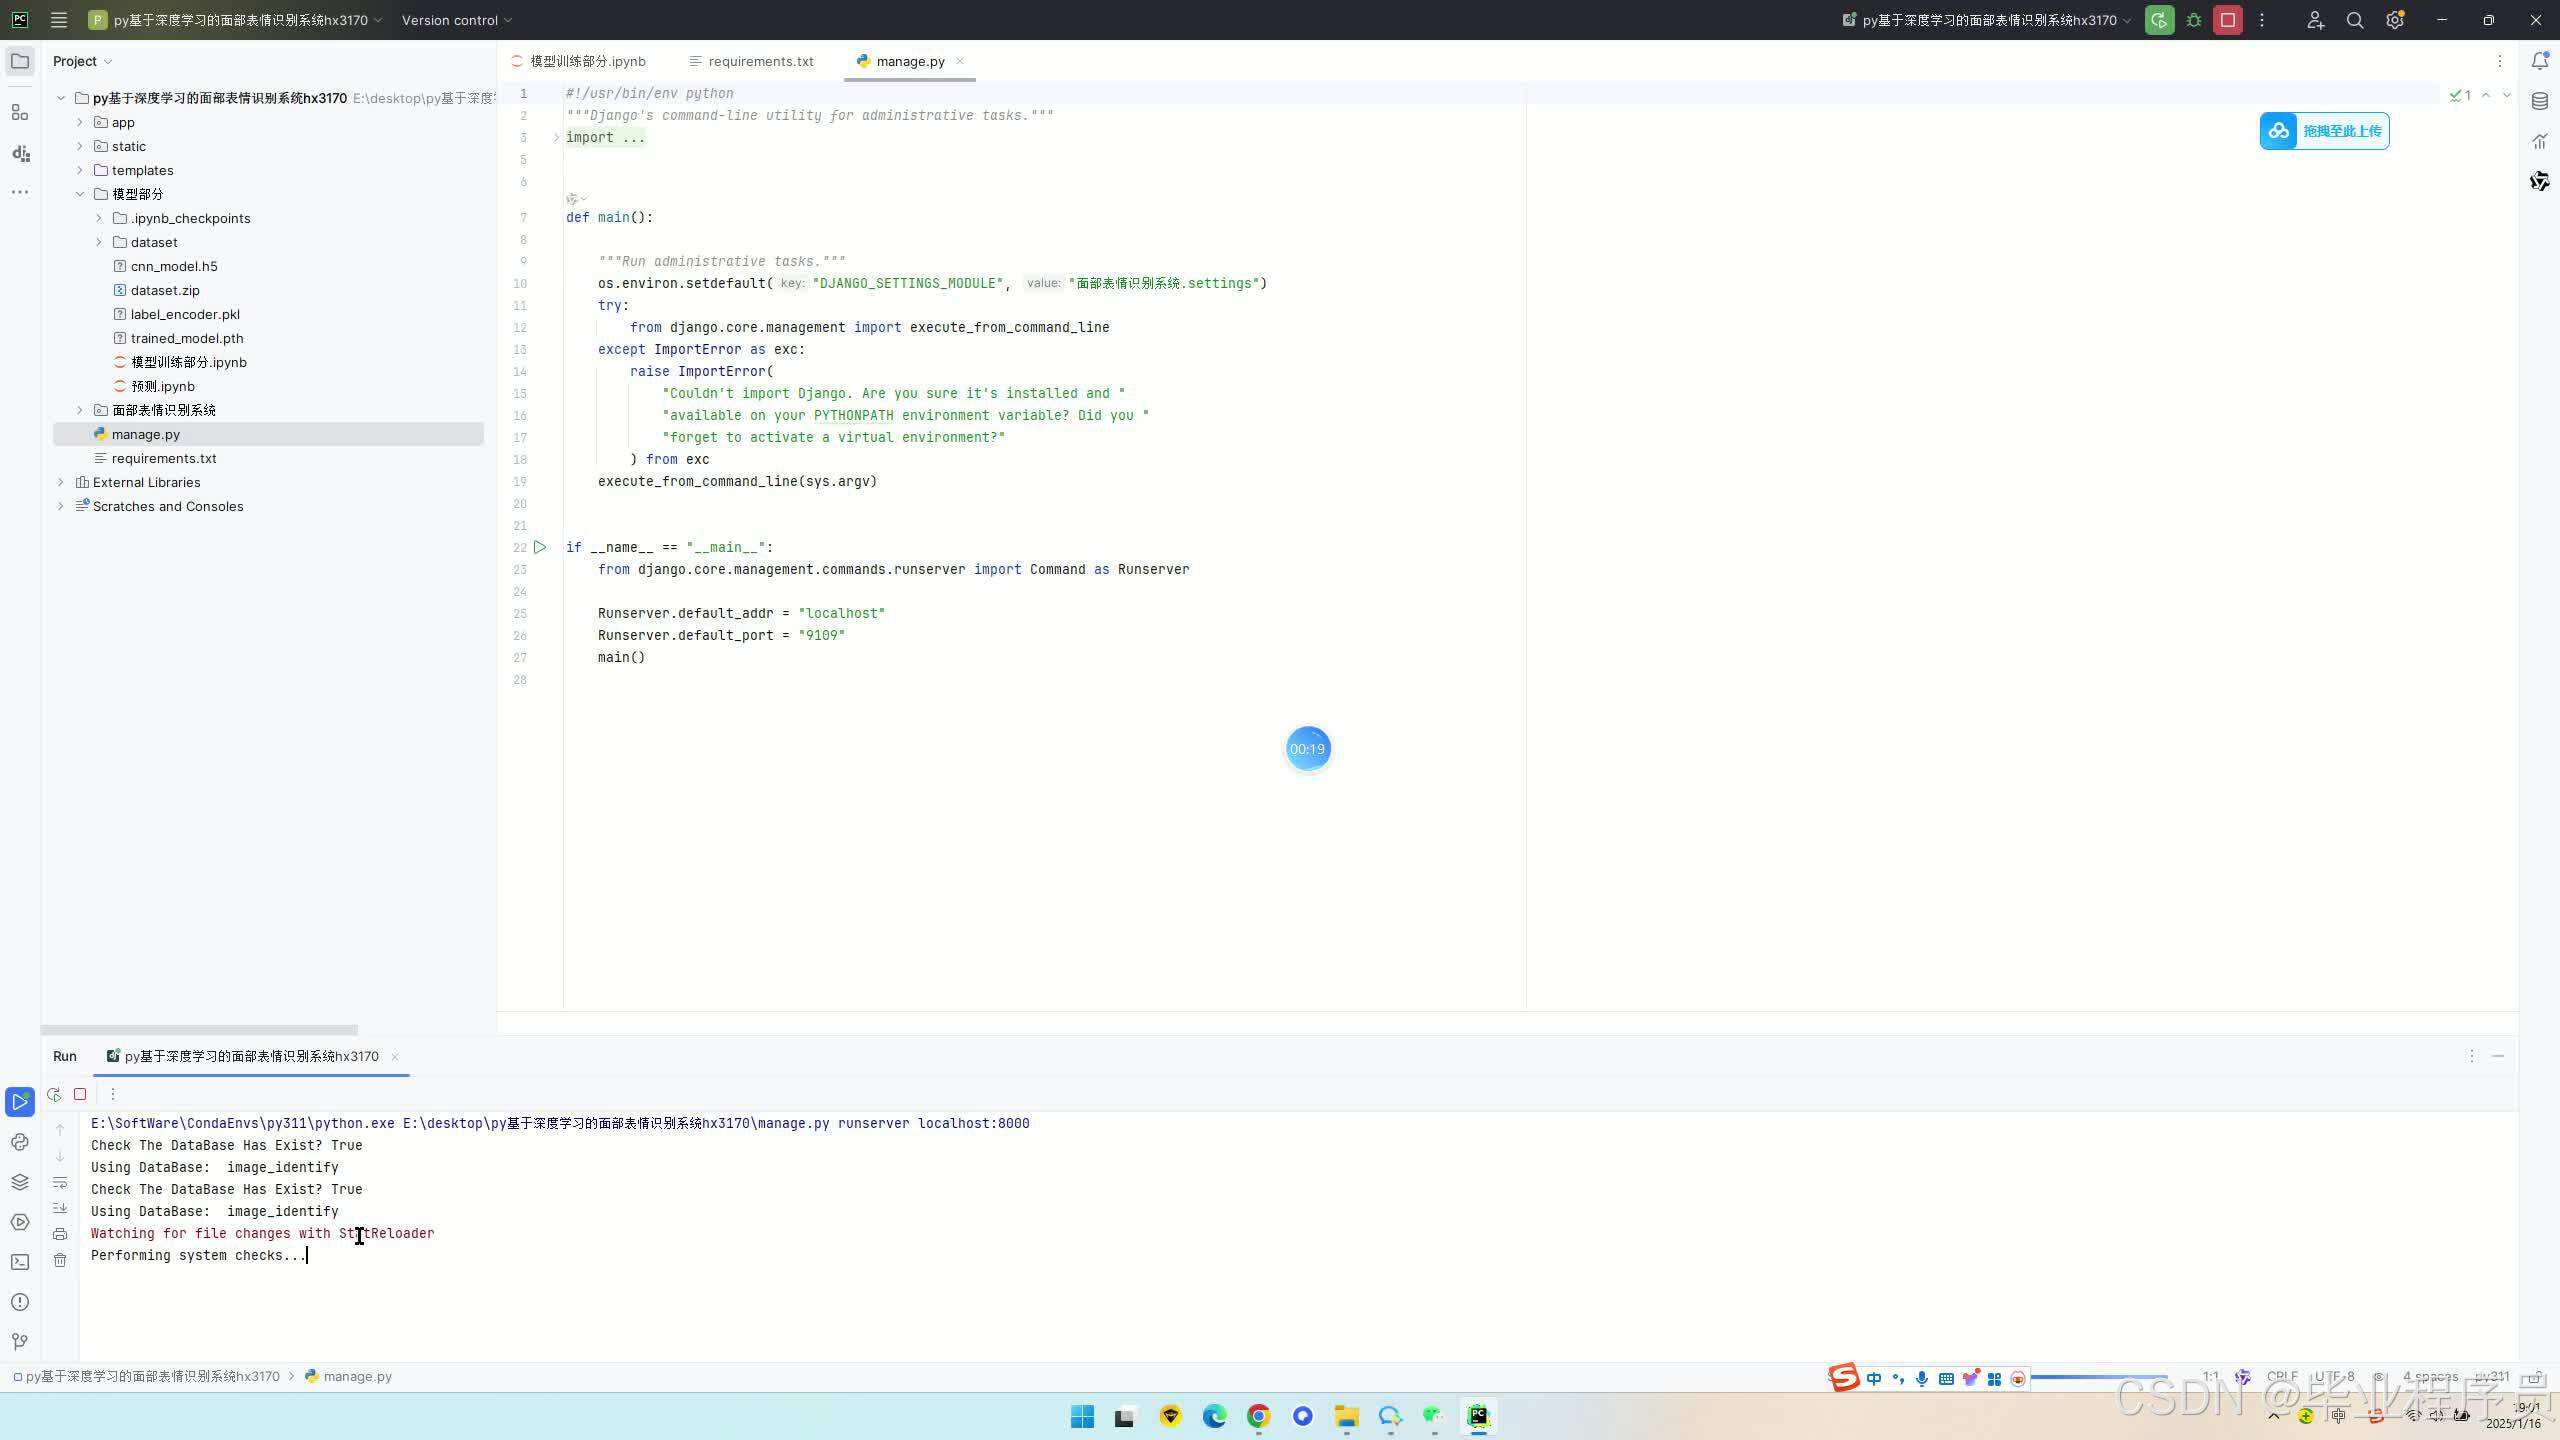Open Search Everywhere magnifier
This screenshot has width=2560, height=1440.
pos(2355,20)
